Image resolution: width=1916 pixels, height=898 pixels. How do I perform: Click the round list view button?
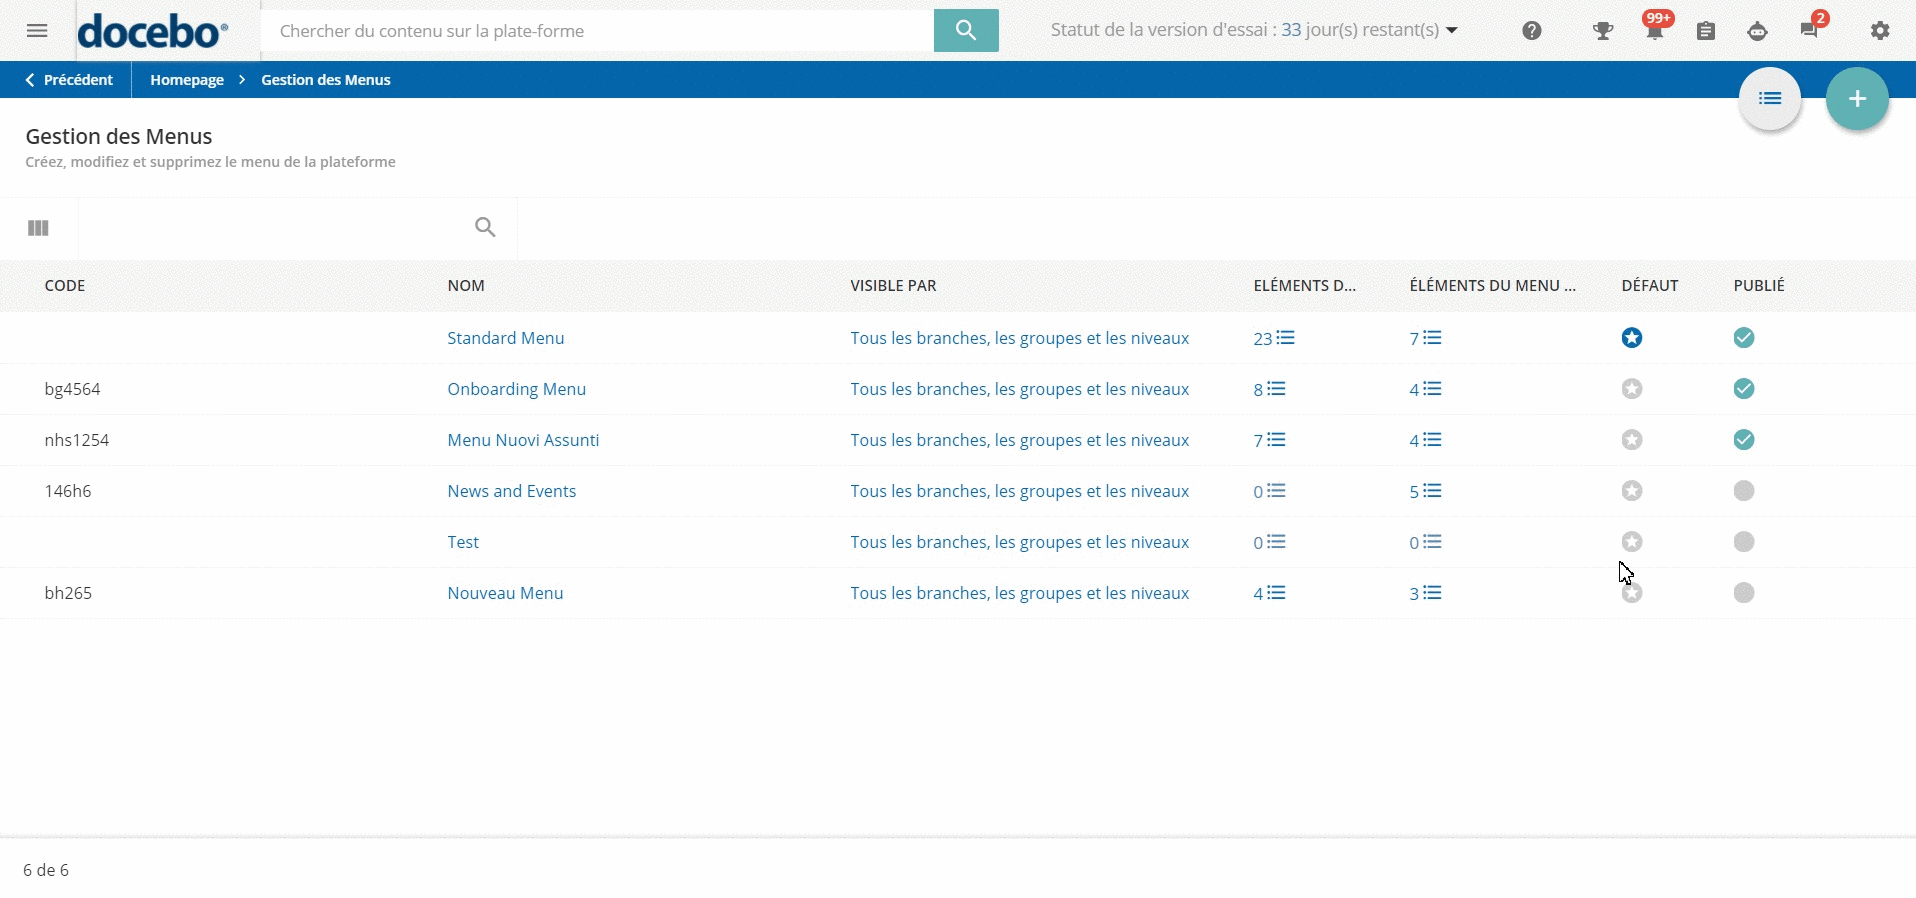1770,98
